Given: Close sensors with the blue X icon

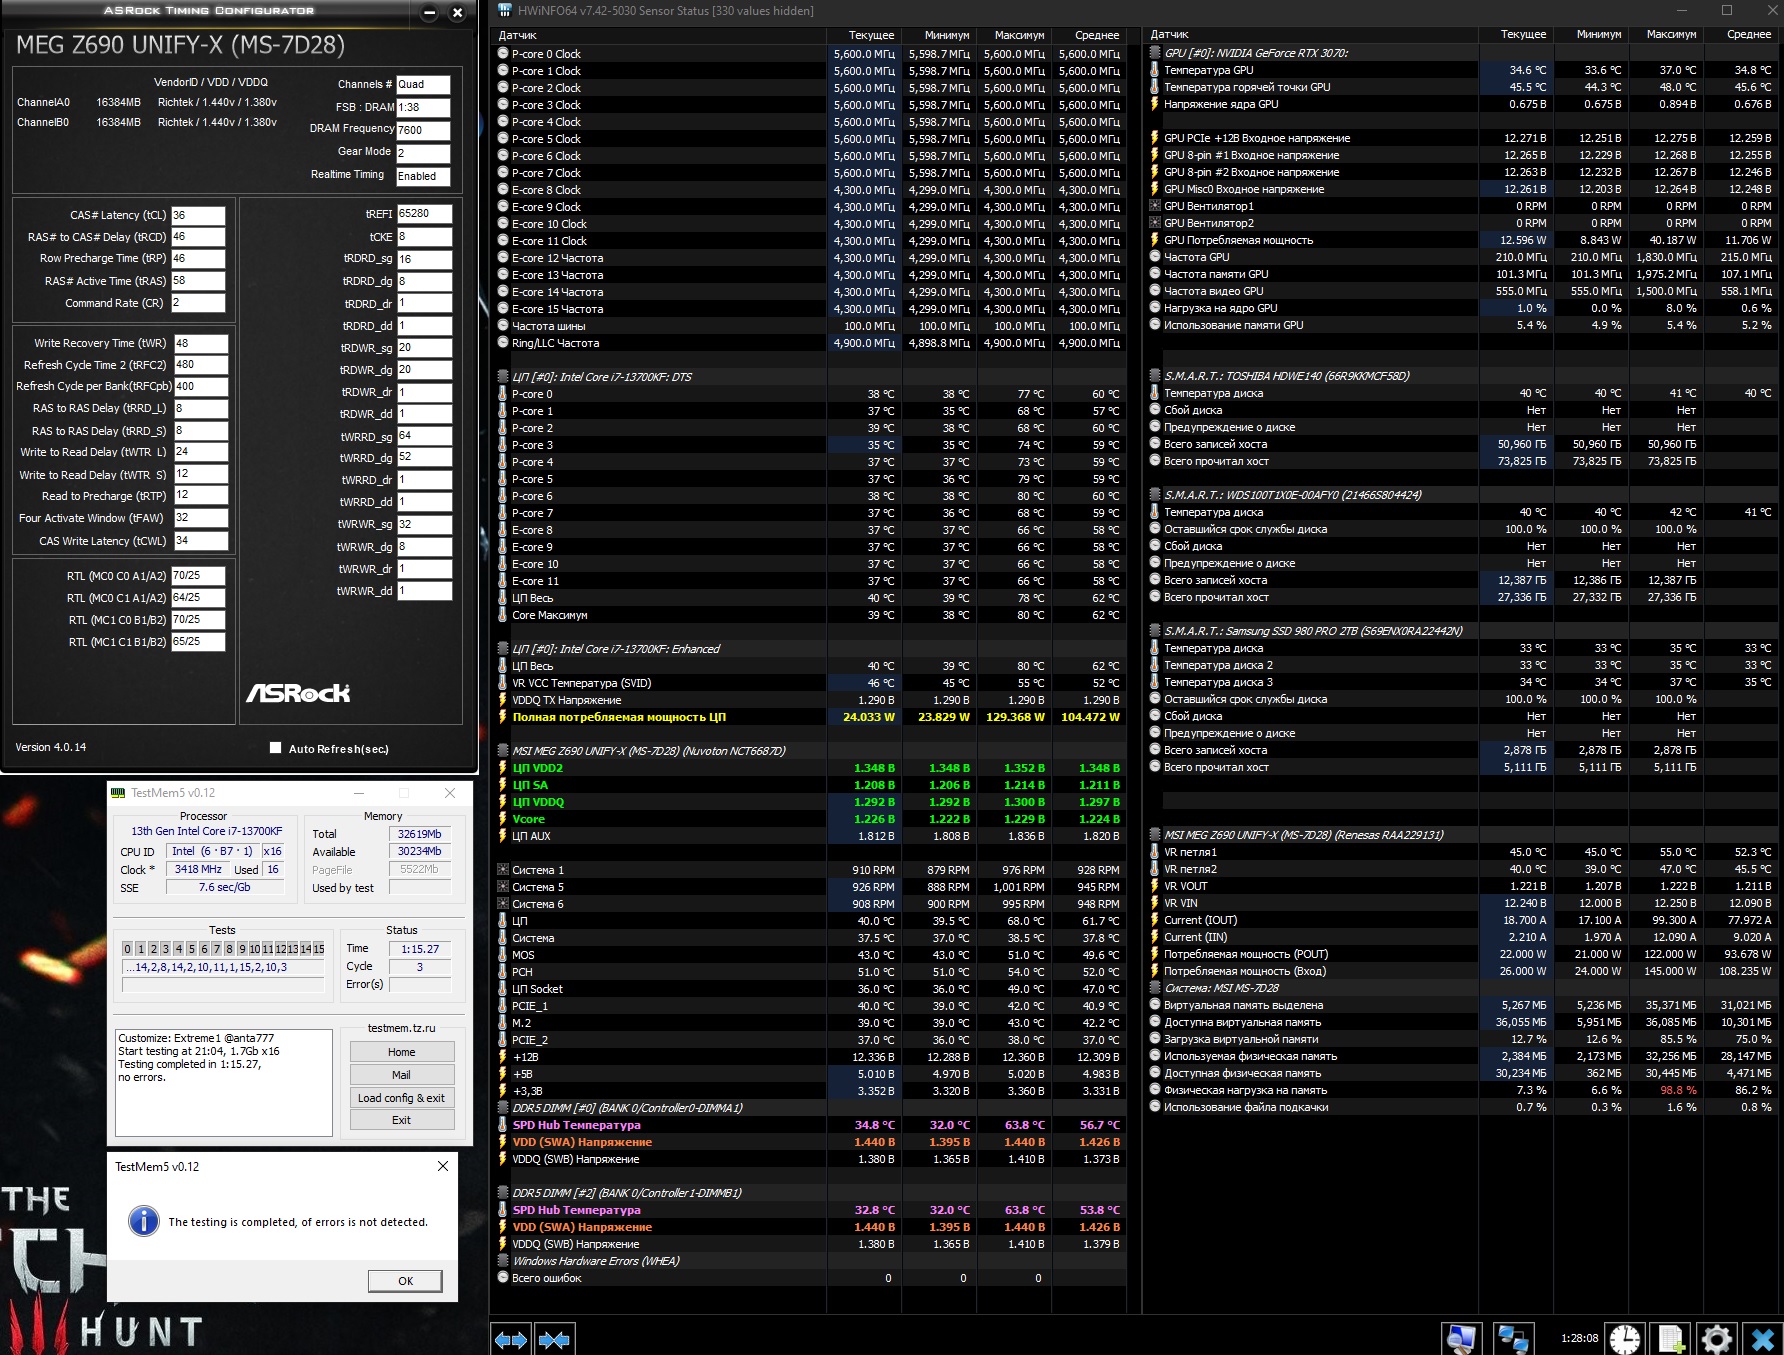Looking at the screenshot, I should [1763, 1338].
